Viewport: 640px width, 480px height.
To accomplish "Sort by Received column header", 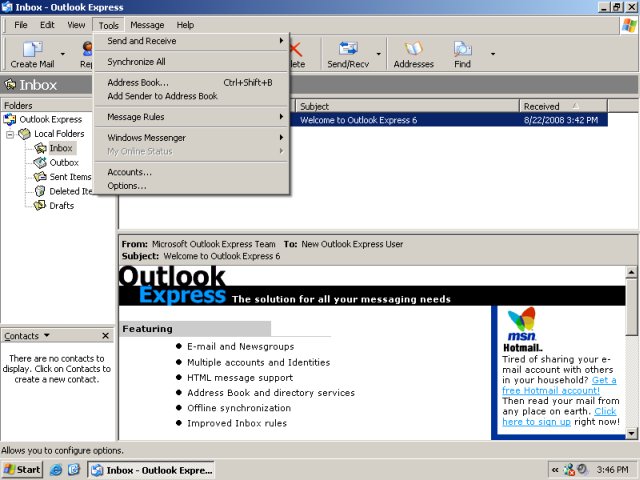I will point(564,106).
